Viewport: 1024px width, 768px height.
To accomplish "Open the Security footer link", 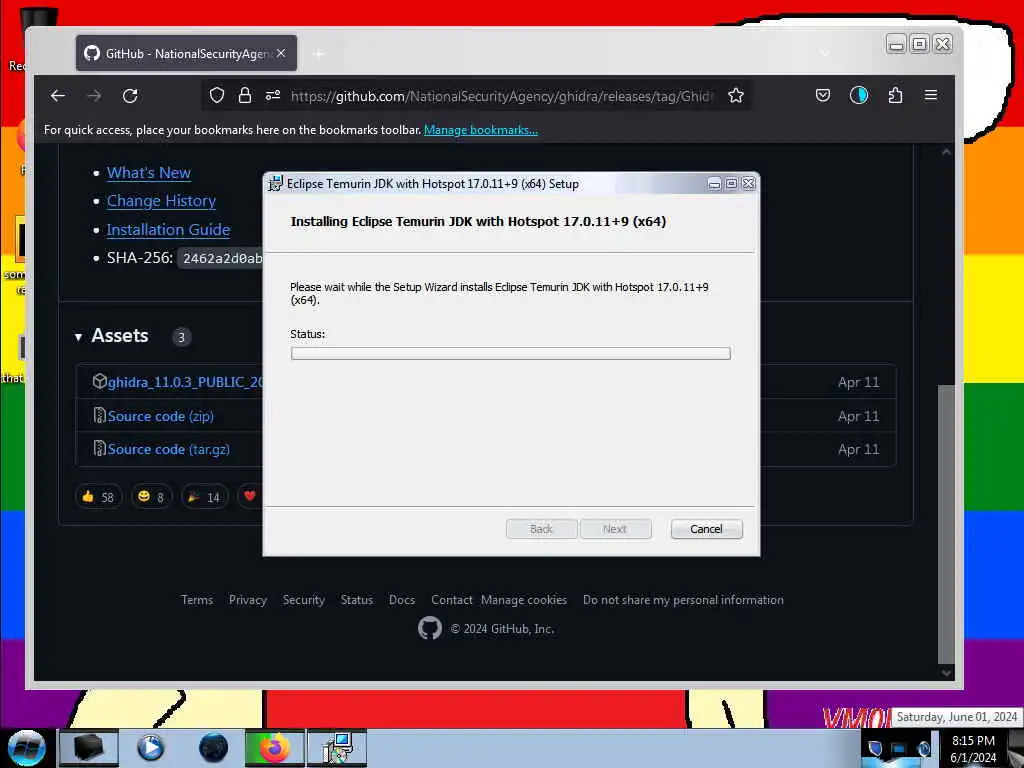I will (x=304, y=600).
